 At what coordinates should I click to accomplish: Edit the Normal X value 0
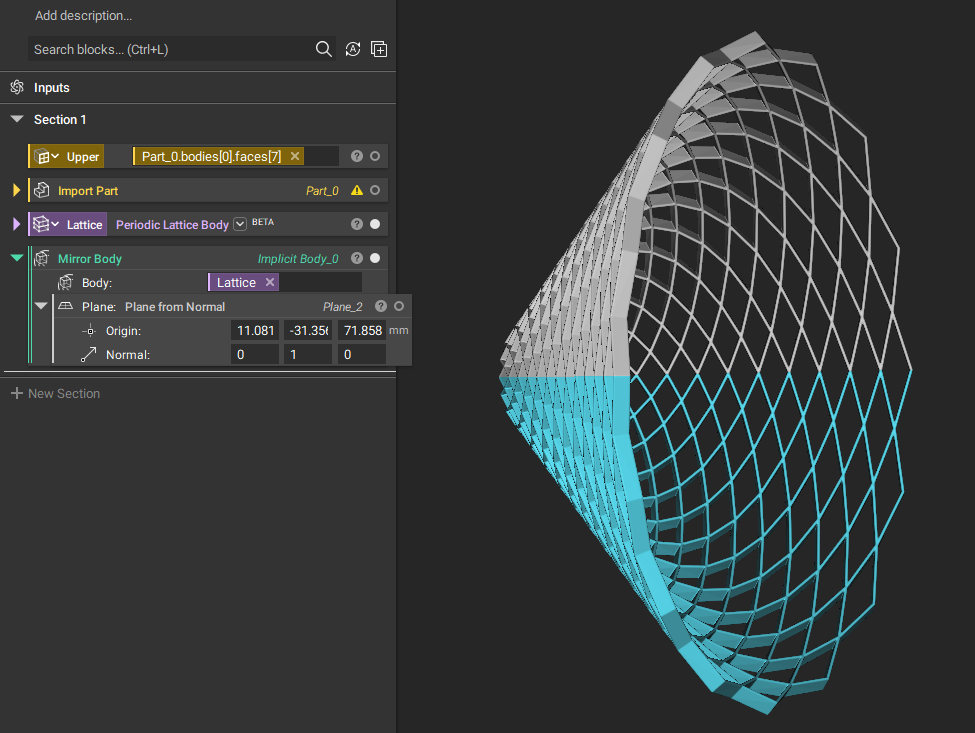click(256, 354)
